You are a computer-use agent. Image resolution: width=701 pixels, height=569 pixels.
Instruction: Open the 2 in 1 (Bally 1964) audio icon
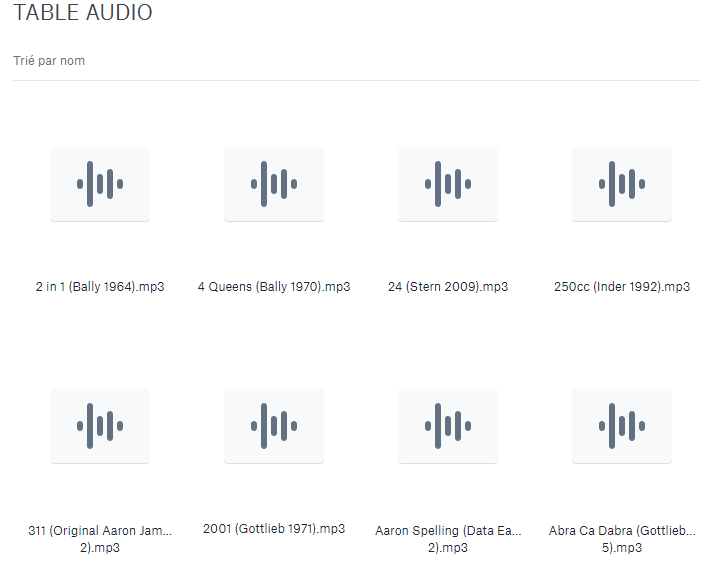click(x=100, y=184)
